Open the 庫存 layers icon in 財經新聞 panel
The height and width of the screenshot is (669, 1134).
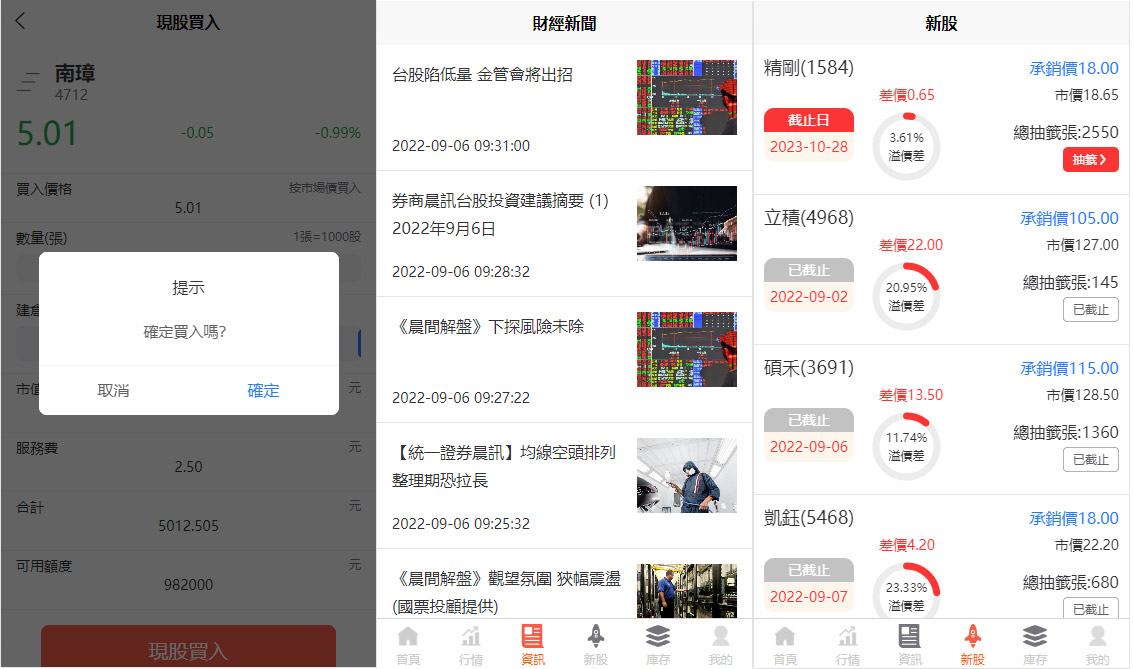(658, 645)
